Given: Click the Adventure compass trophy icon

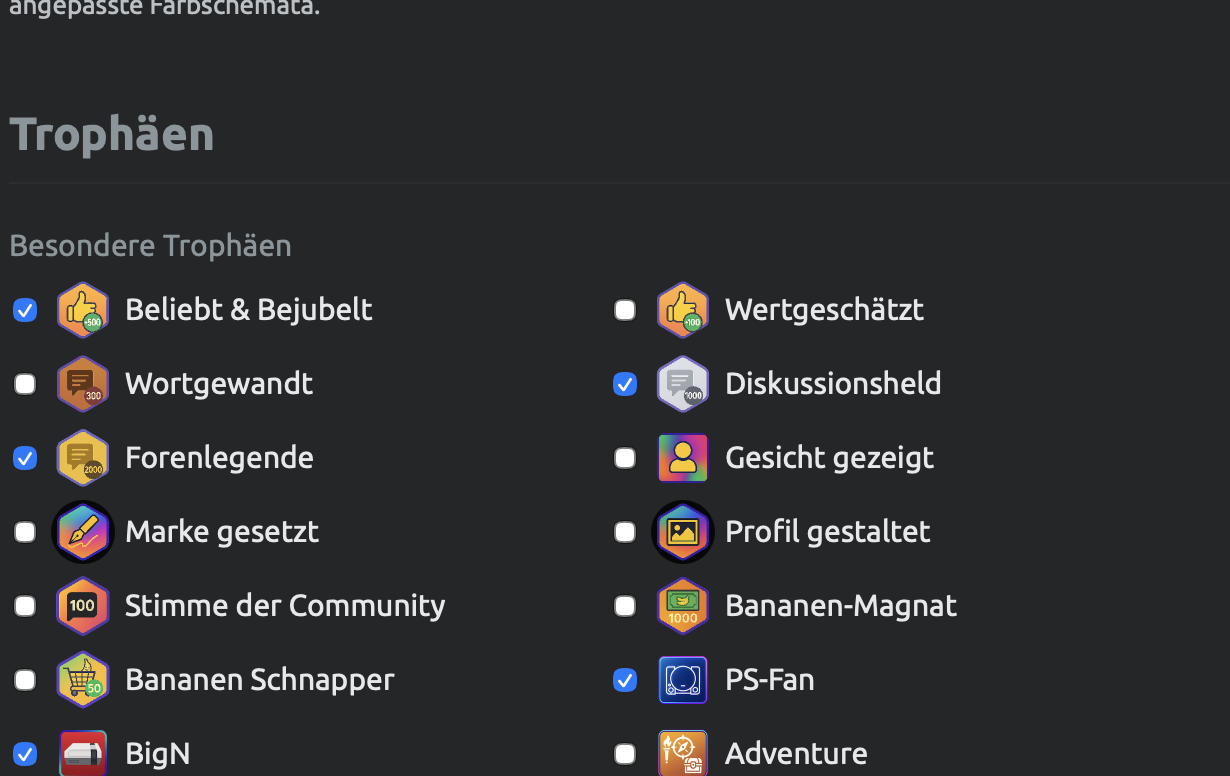Looking at the screenshot, I should [x=683, y=754].
